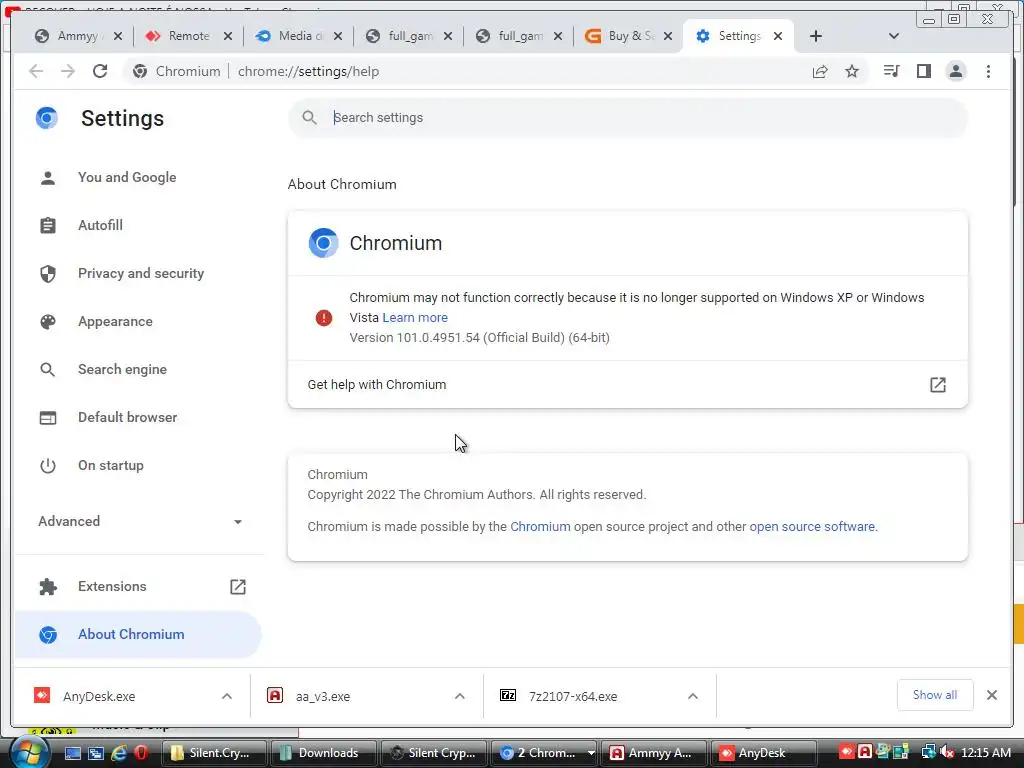Open the downloaded AnyDesk.exe file

99,697
